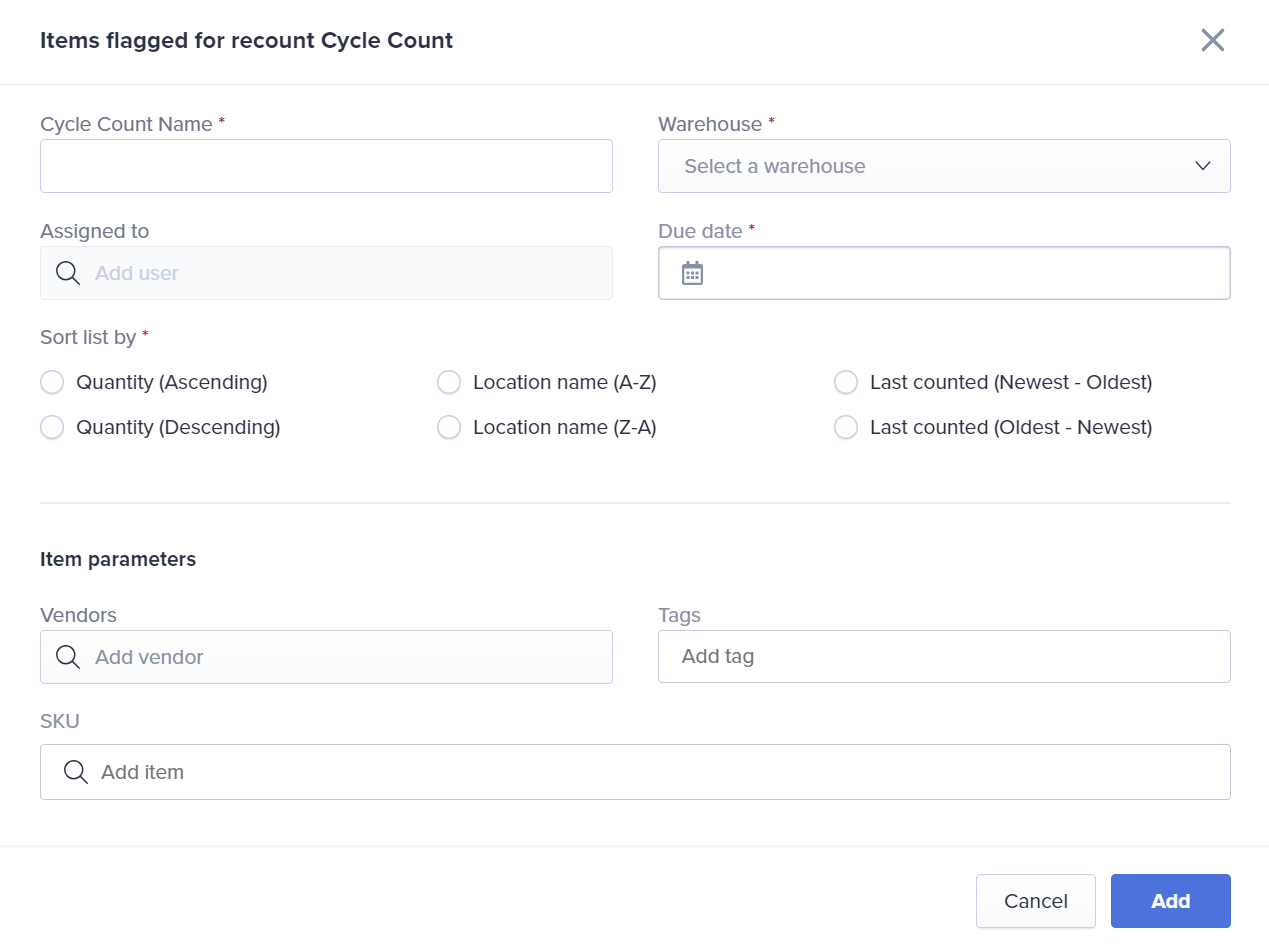Click the dialog title Items flagged for recount
This screenshot has height=946, width=1269.
246,41
